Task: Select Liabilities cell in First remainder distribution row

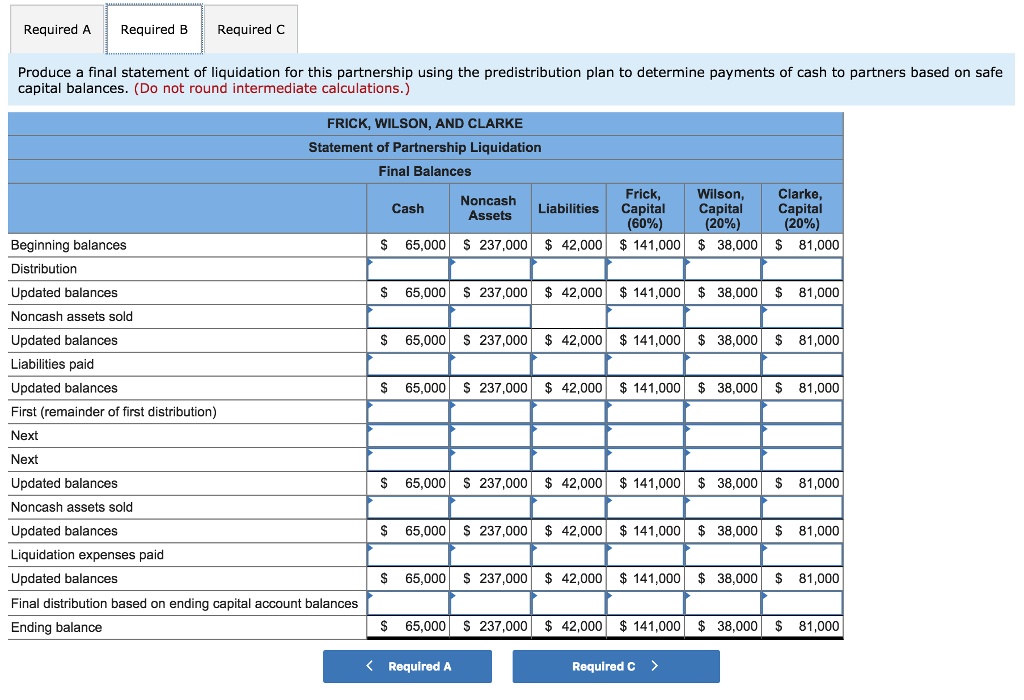Action: (569, 412)
